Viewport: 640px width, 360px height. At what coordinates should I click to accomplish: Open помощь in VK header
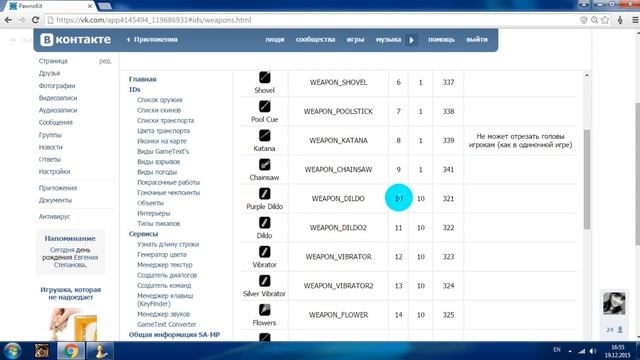(441, 40)
